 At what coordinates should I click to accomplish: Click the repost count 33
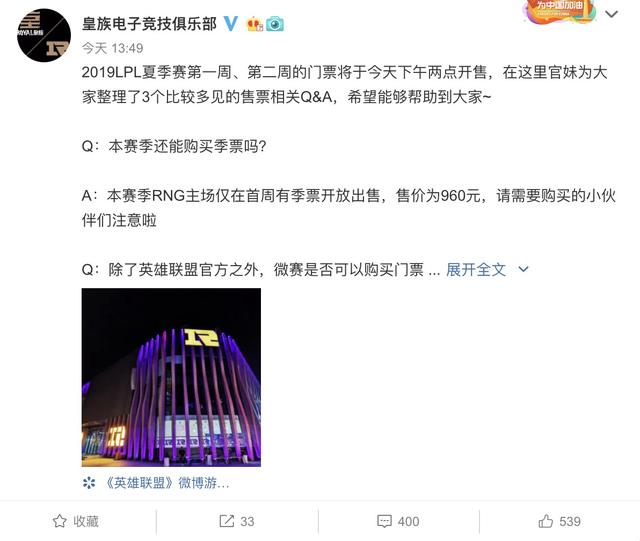tap(247, 521)
